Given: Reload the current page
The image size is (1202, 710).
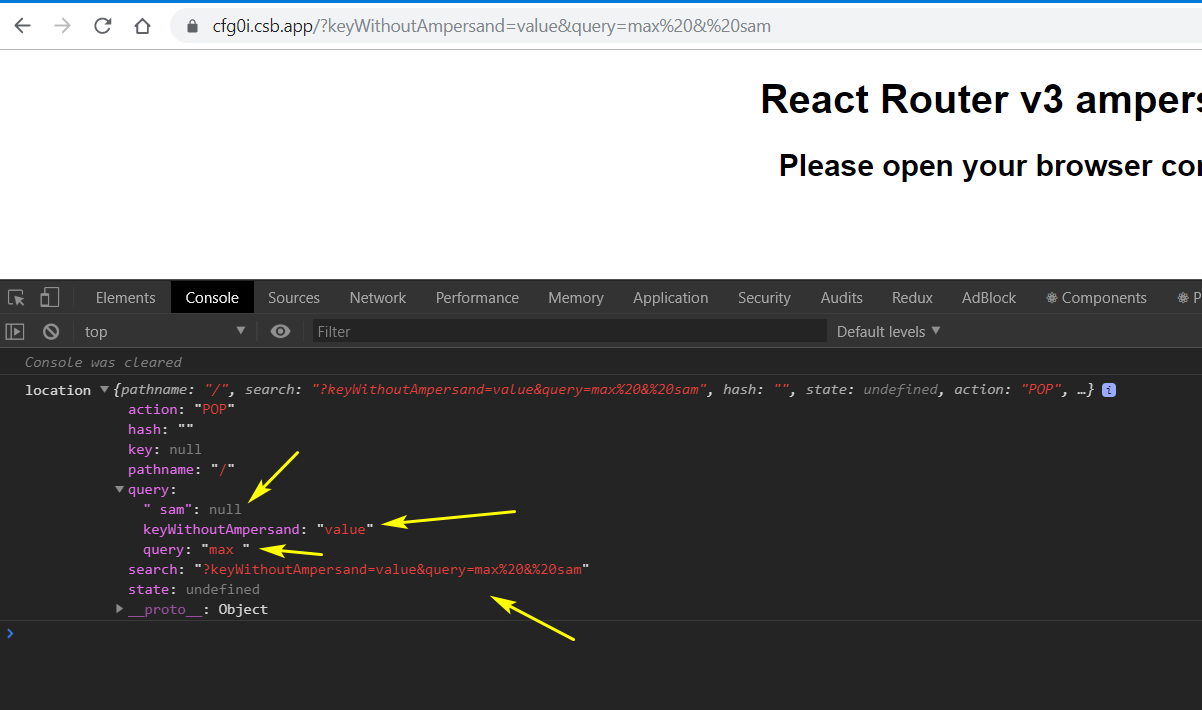Looking at the screenshot, I should [x=102, y=25].
